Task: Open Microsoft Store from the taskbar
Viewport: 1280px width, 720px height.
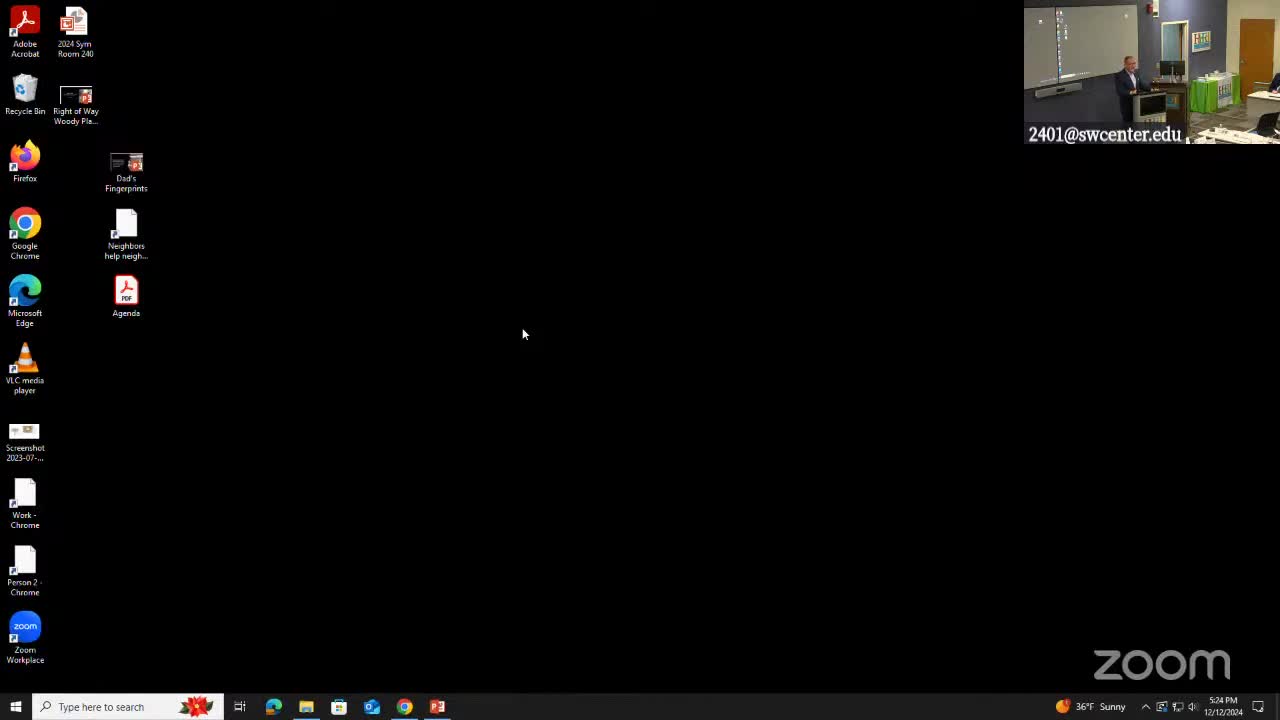Action: [x=339, y=707]
